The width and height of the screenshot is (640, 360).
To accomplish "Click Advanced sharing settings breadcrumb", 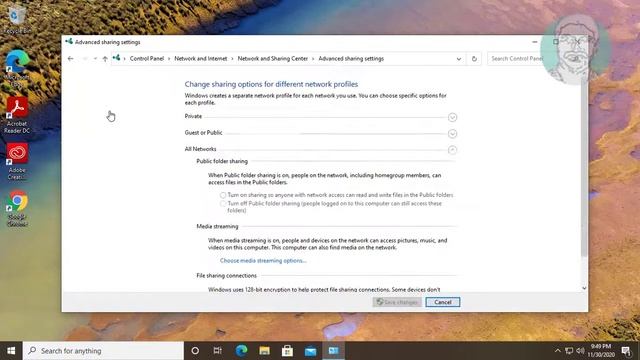I will point(351,59).
